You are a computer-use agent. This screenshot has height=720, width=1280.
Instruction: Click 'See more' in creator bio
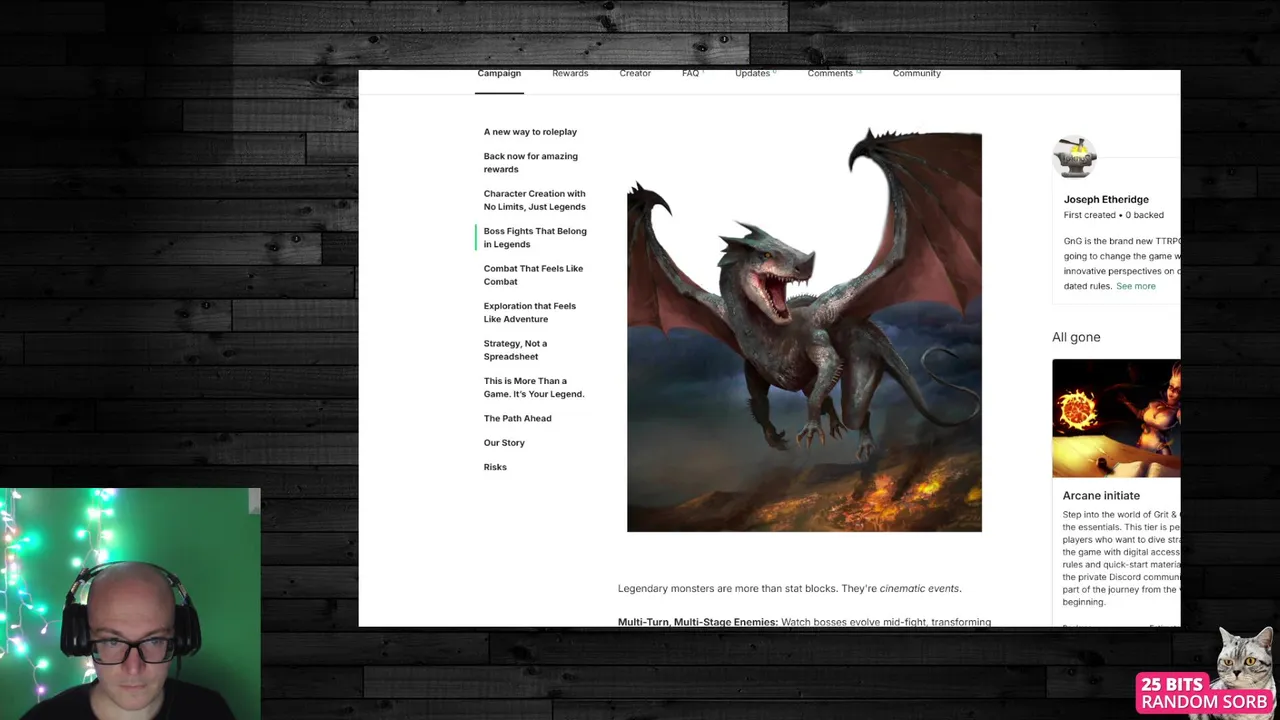click(x=1135, y=286)
